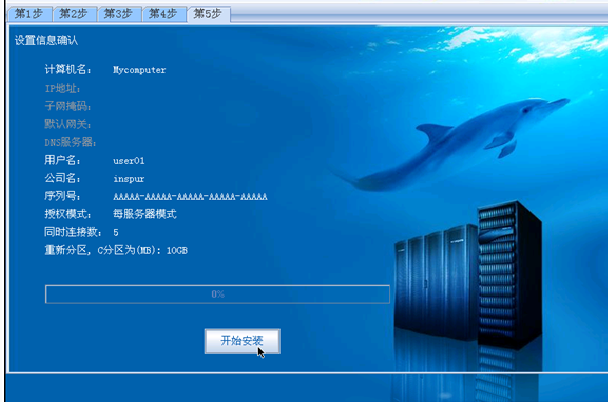Click the 0% installation progress bar
Screen dimensions: 608x402
[x=217, y=294]
